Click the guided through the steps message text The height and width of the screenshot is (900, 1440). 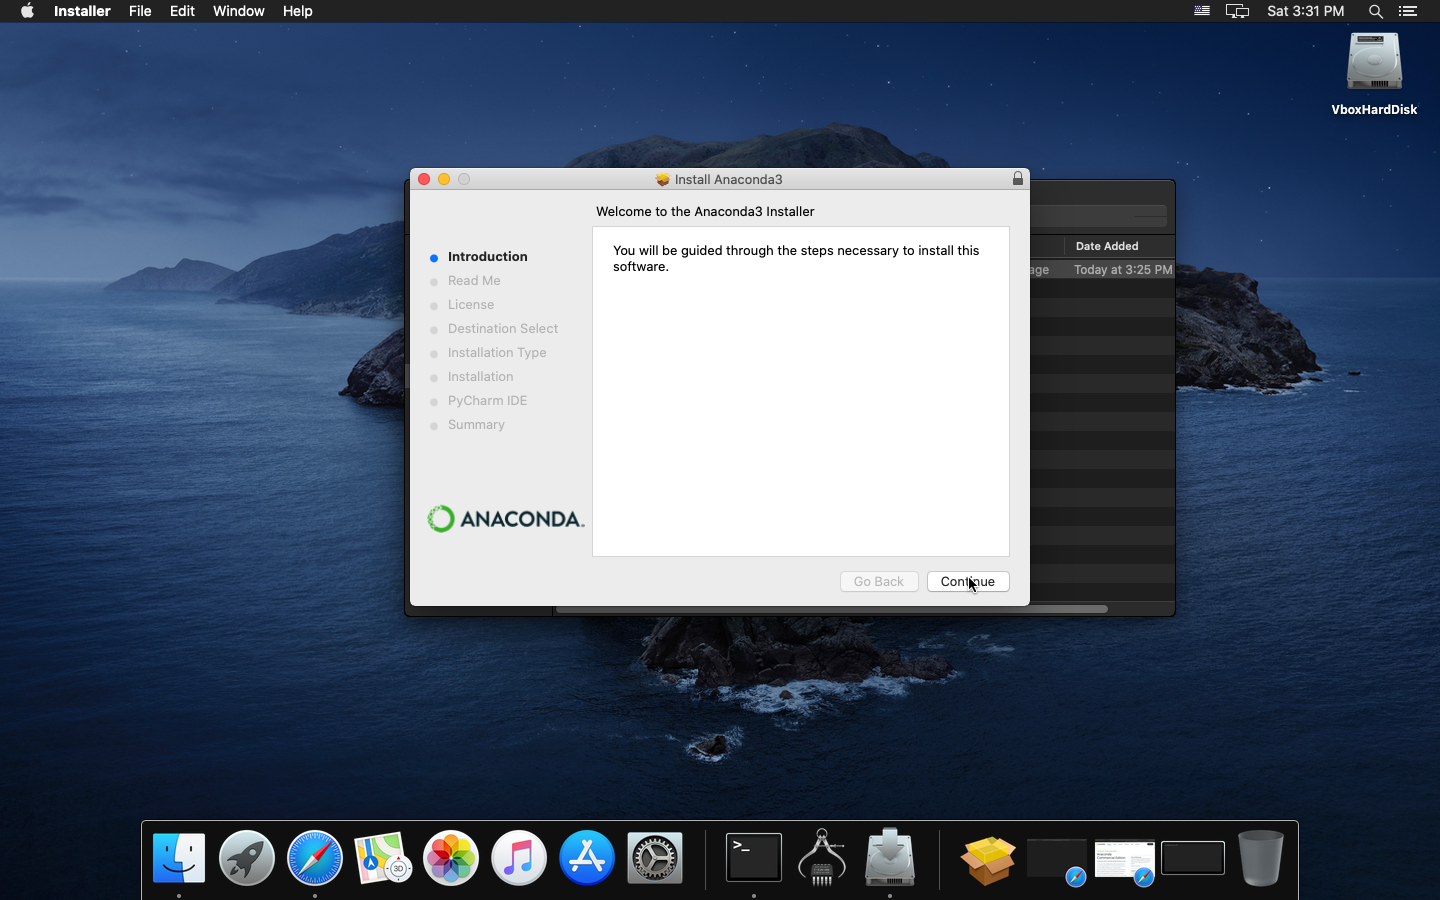coord(796,259)
